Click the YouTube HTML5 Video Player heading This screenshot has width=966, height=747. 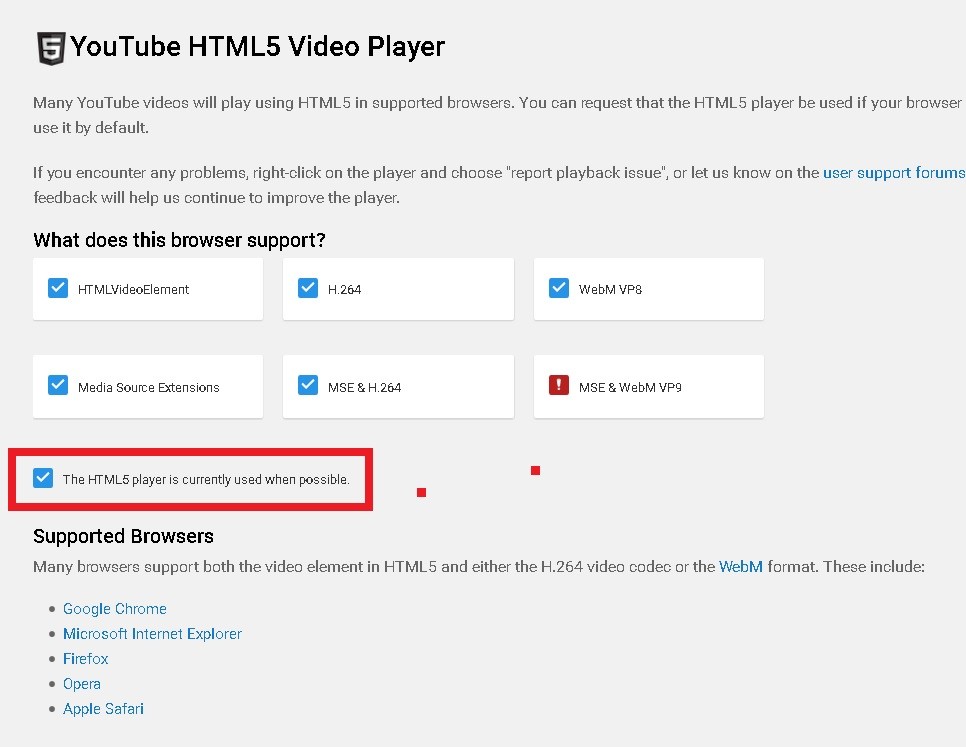click(258, 47)
